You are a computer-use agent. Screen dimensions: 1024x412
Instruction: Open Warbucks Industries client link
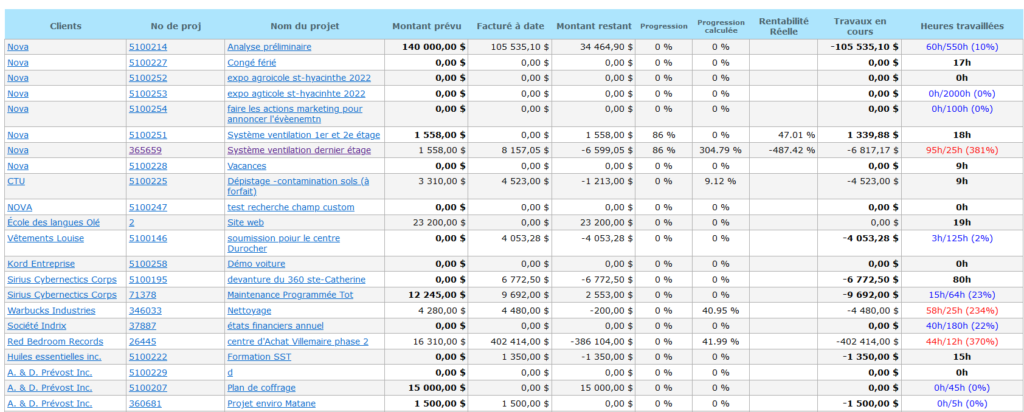point(51,310)
